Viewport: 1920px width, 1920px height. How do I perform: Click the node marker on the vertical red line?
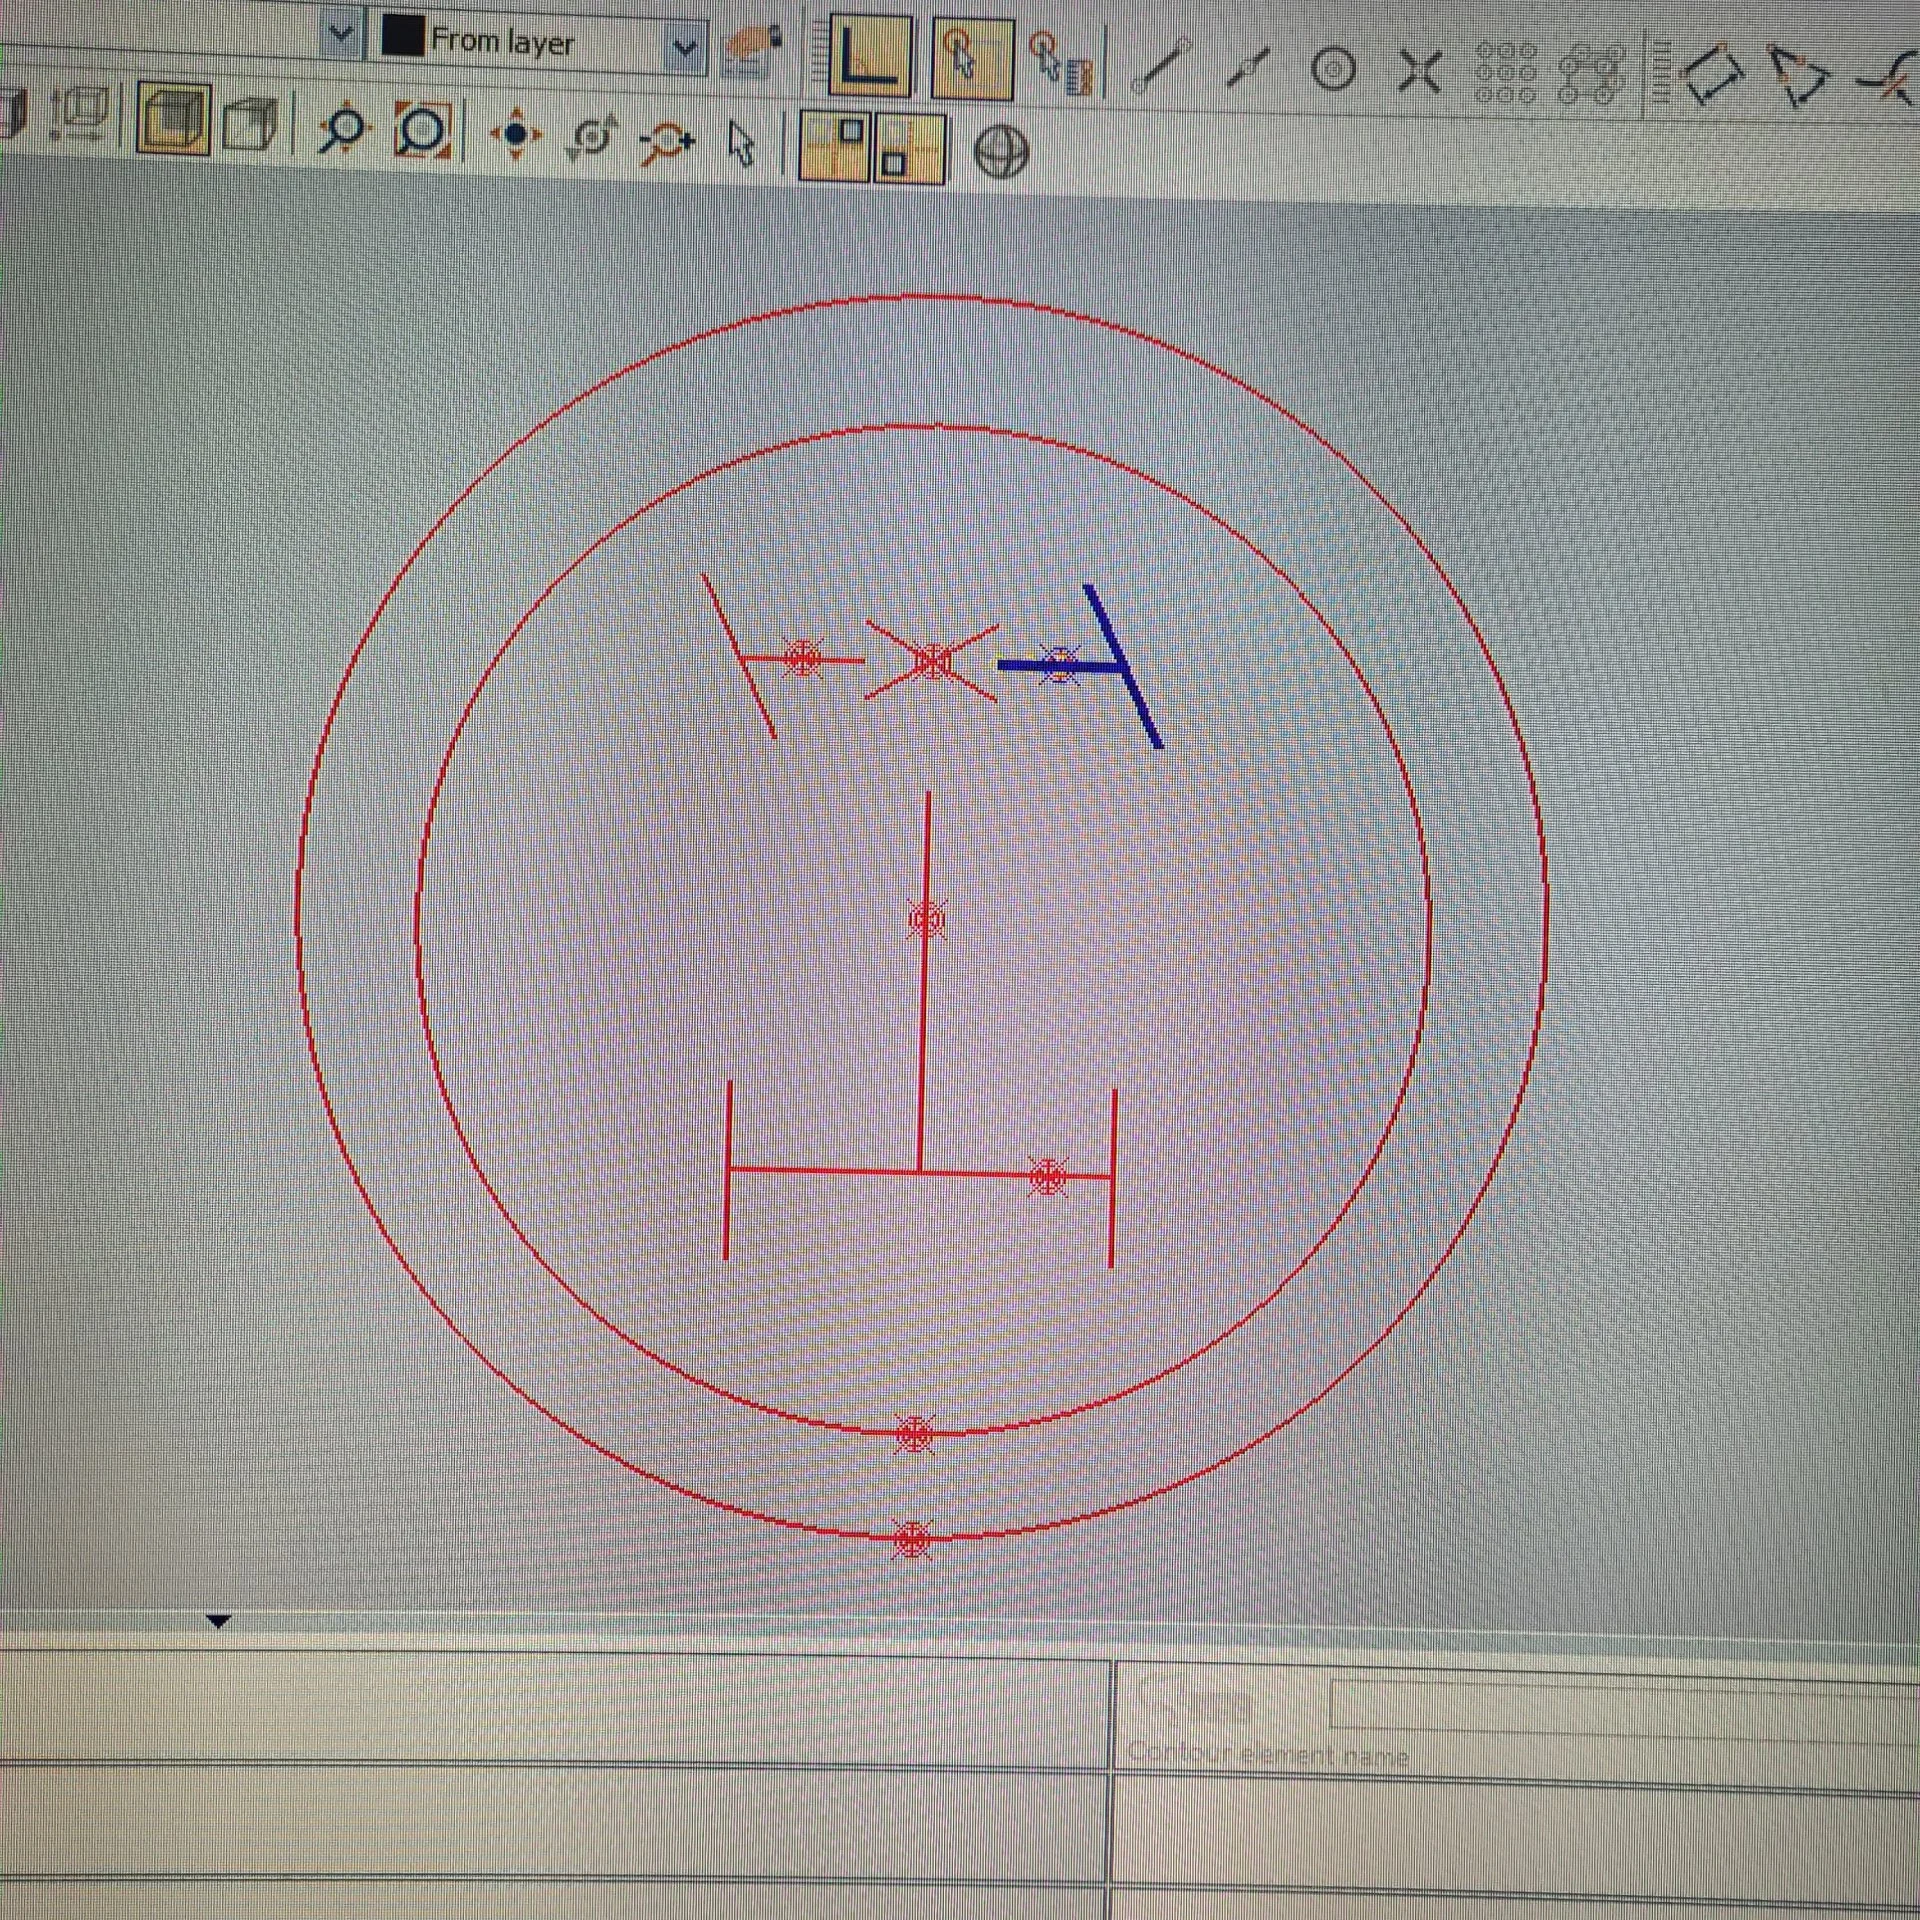927,919
